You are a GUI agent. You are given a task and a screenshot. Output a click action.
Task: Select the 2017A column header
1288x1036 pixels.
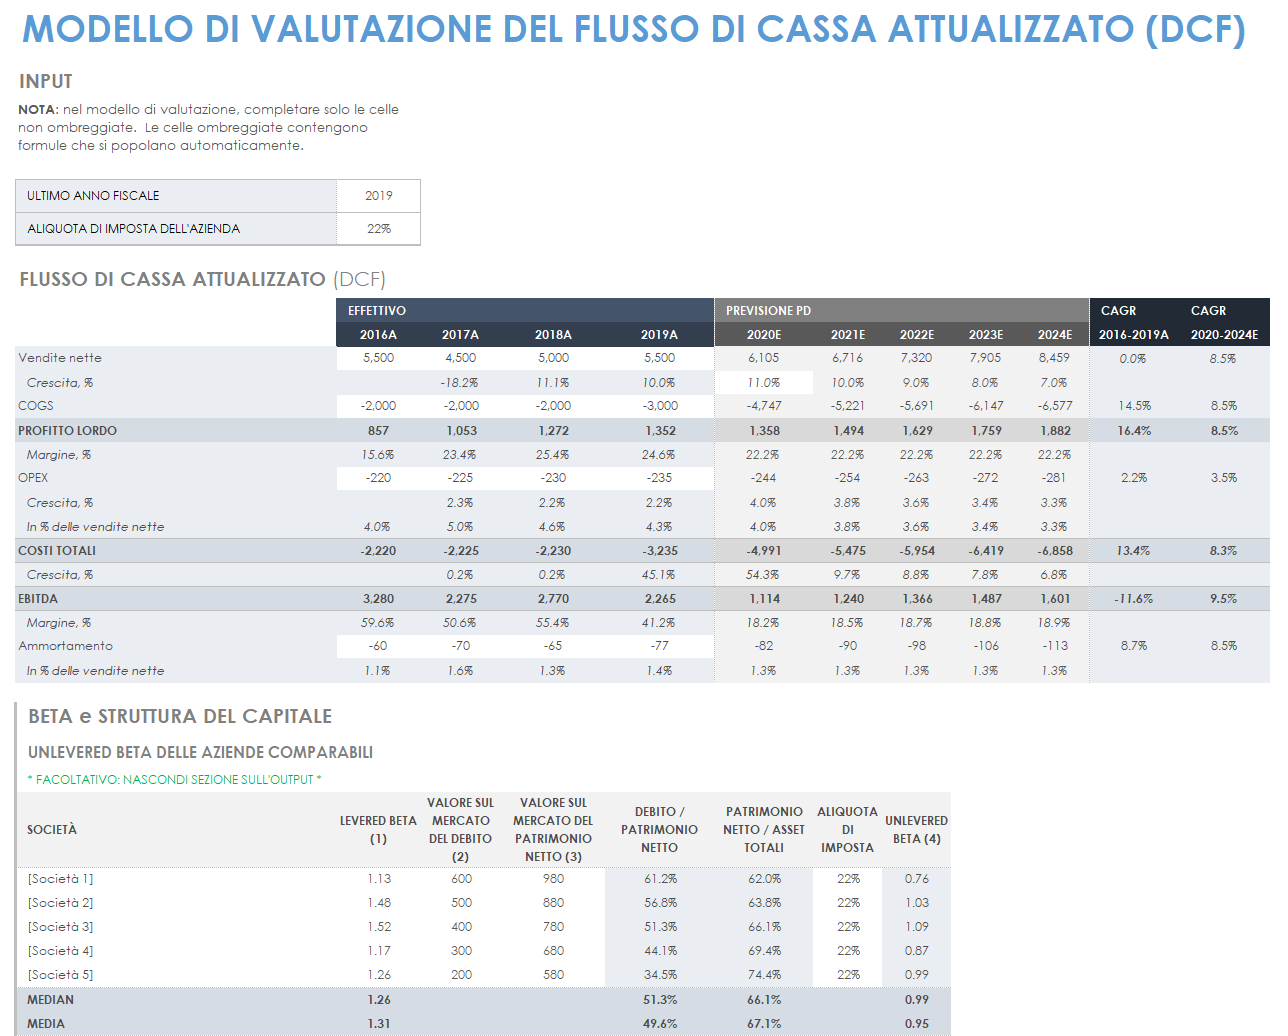tap(460, 335)
